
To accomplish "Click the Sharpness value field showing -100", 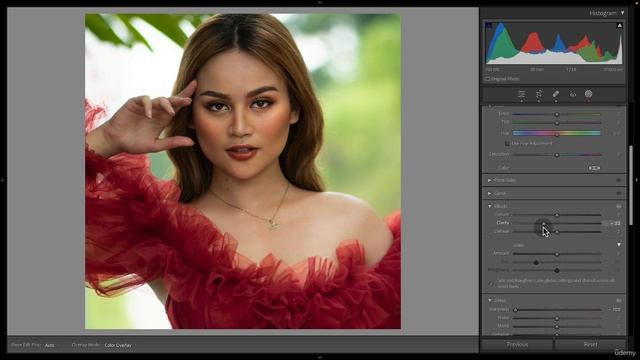I will [615, 310].
